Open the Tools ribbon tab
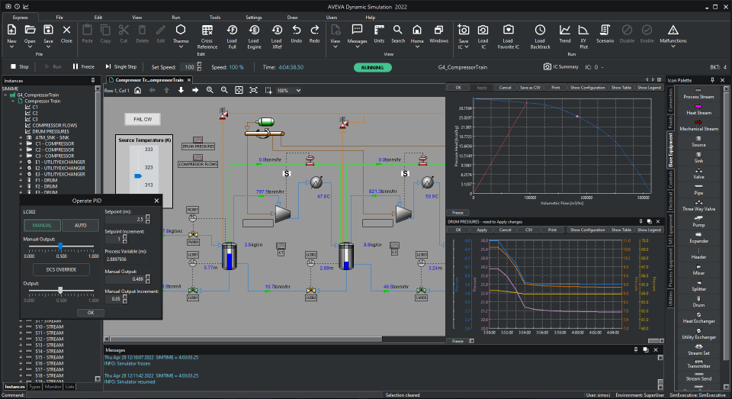The image size is (732, 399). [215, 17]
